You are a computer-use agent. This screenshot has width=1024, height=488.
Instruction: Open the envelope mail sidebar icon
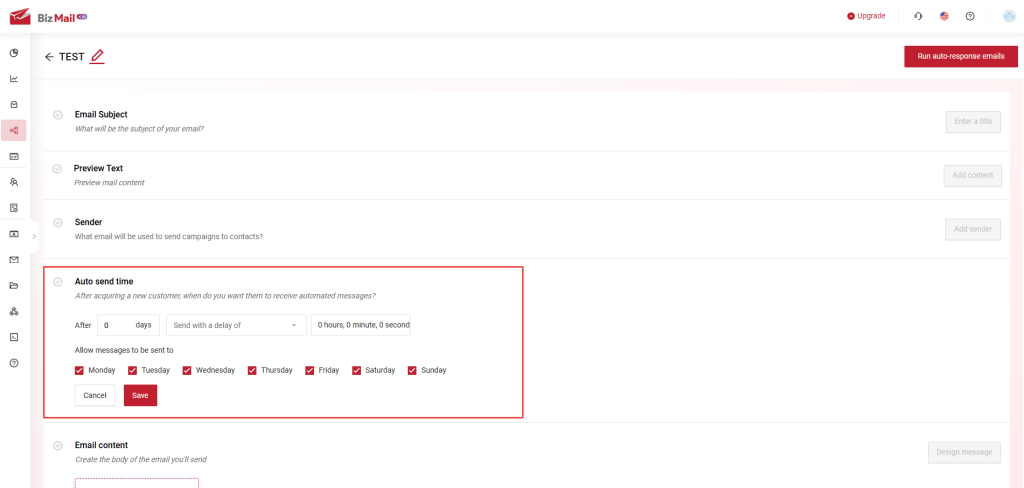[x=14, y=260]
